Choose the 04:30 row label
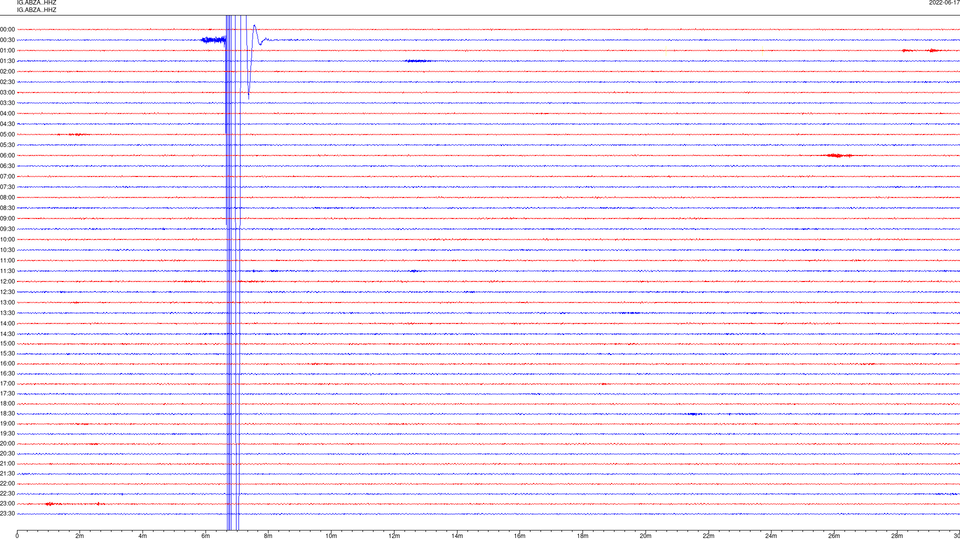The image size is (960, 540). [x=7, y=124]
